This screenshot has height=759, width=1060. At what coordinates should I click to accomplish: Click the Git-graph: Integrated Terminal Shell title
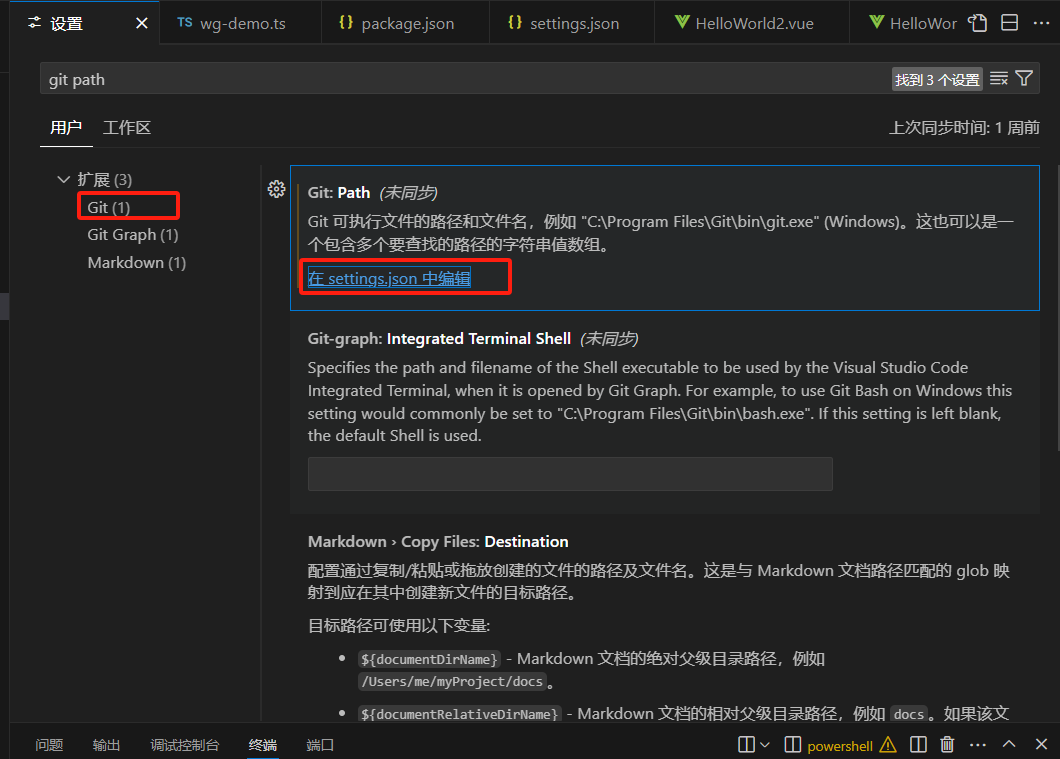point(439,339)
